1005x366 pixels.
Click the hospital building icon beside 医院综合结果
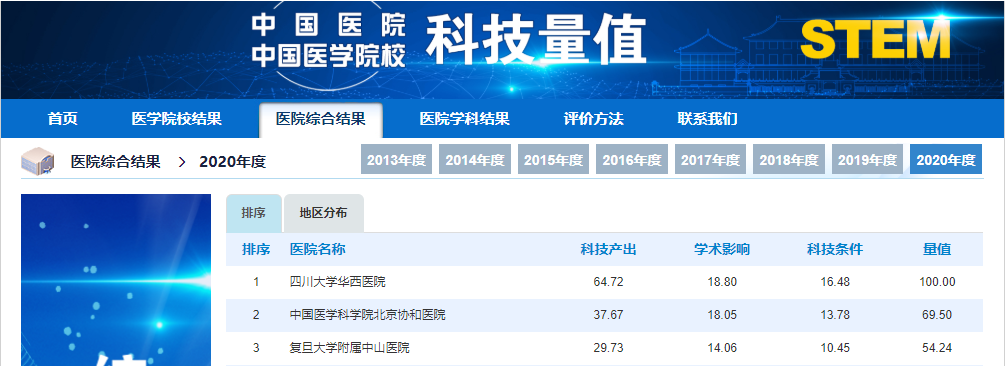point(38,161)
